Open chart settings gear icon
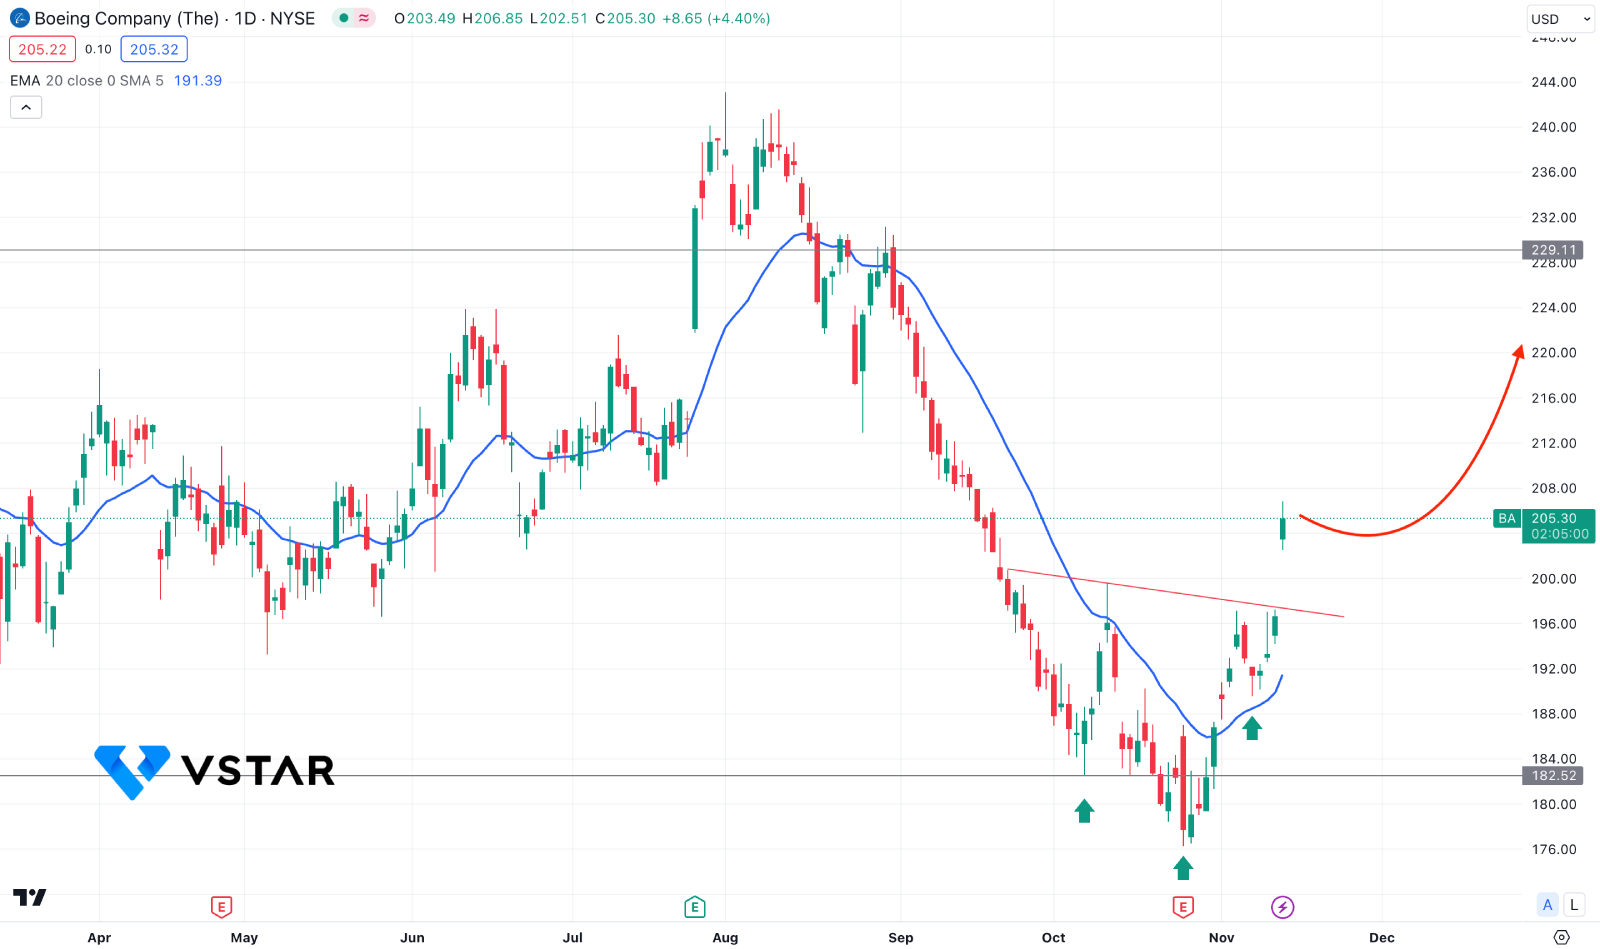This screenshot has width=1600, height=949. click(1561, 937)
